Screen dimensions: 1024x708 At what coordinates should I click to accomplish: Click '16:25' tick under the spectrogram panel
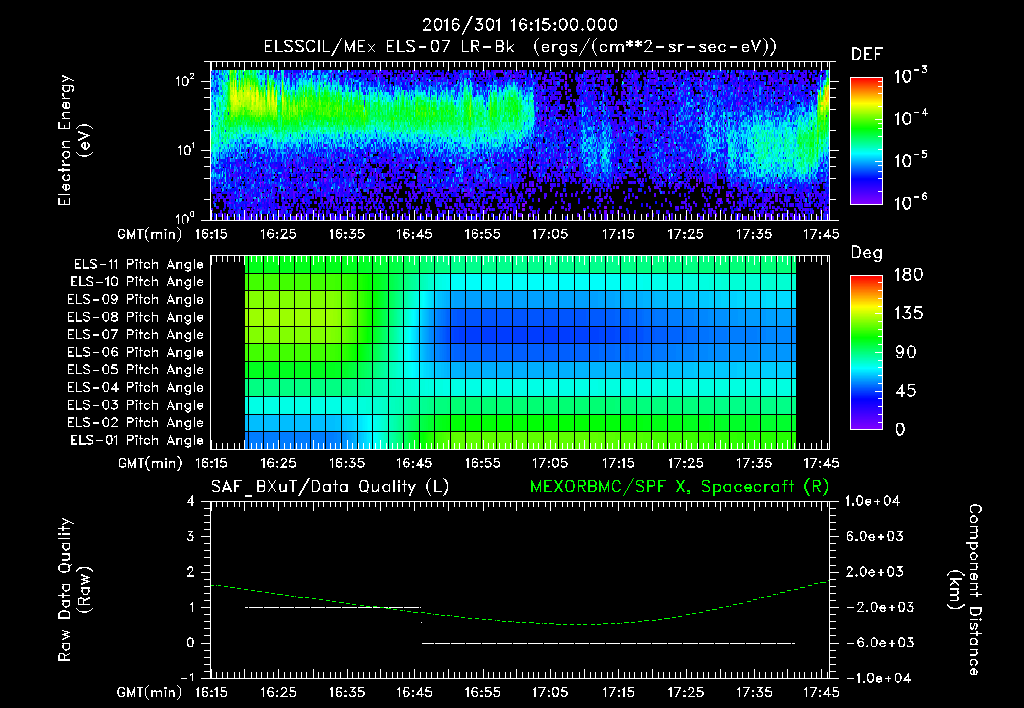pyautogui.click(x=278, y=234)
